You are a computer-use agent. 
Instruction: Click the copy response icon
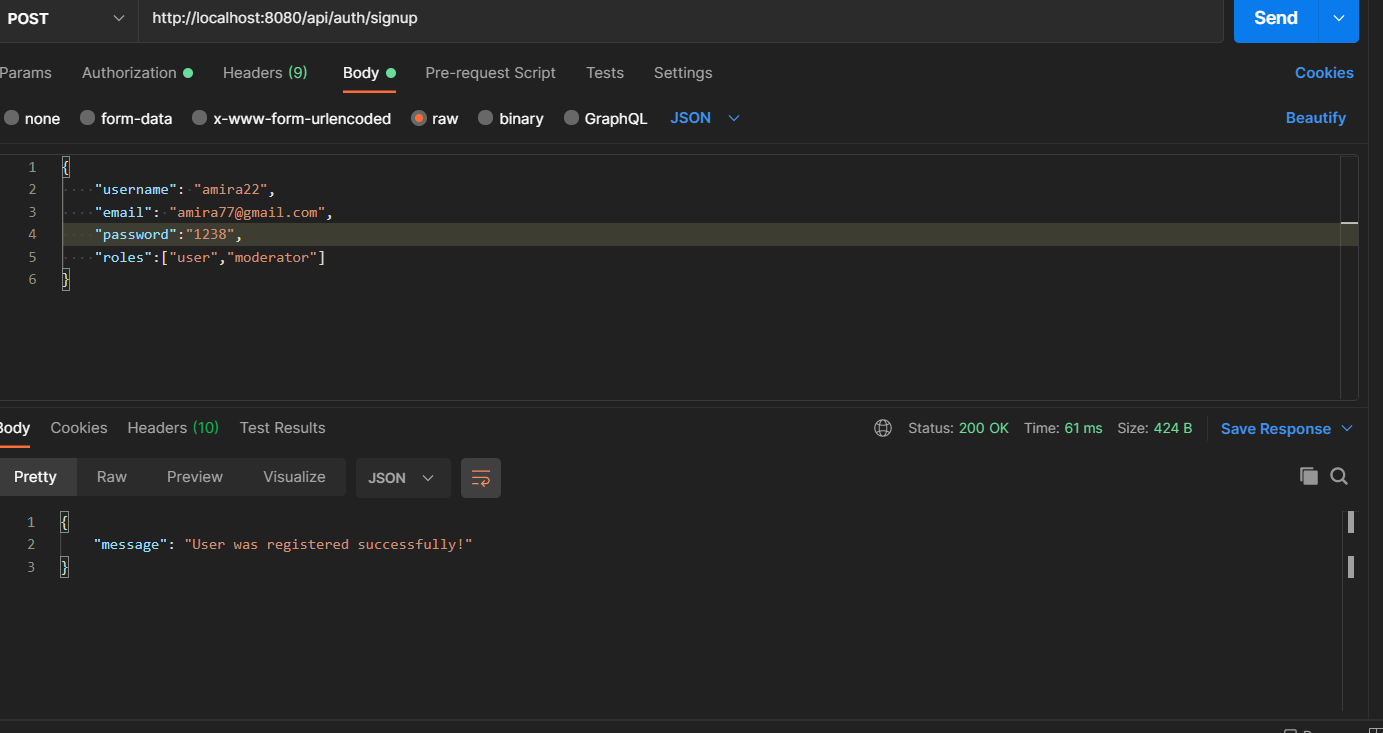(1309, 476)
